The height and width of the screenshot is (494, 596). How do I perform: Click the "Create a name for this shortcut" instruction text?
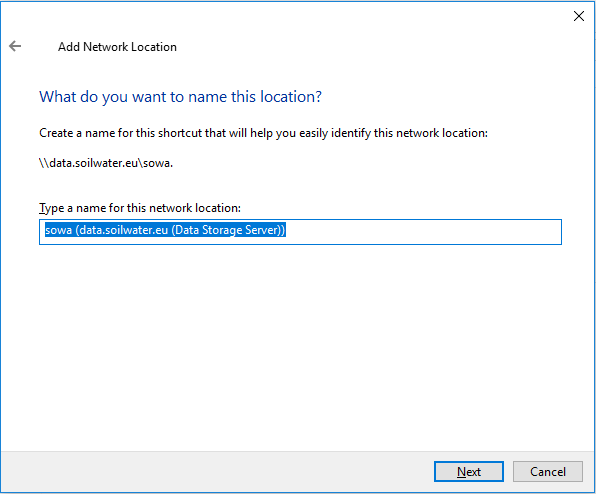[x=263, y=133]
